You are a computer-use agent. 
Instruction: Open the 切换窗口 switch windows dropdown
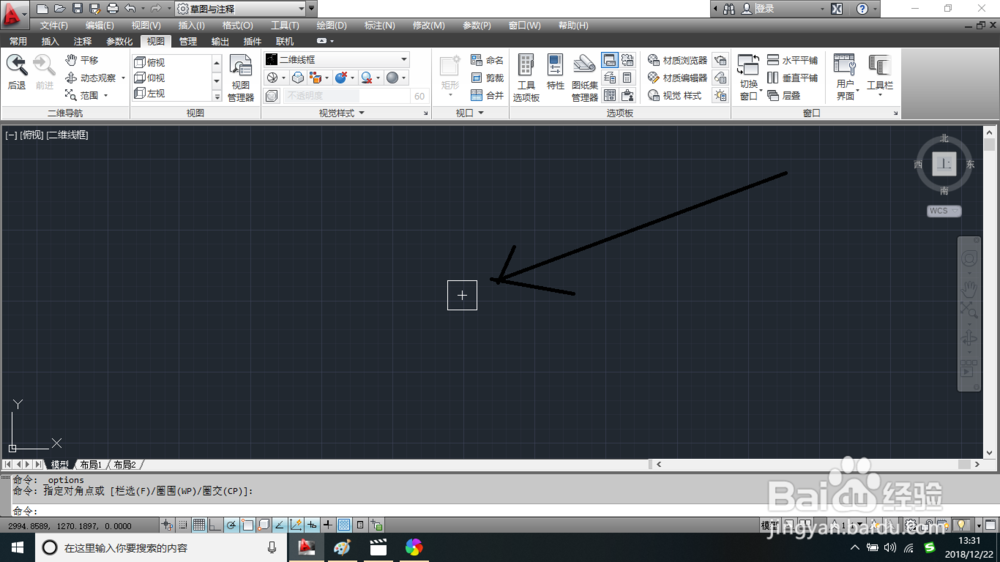pos(749,78)
